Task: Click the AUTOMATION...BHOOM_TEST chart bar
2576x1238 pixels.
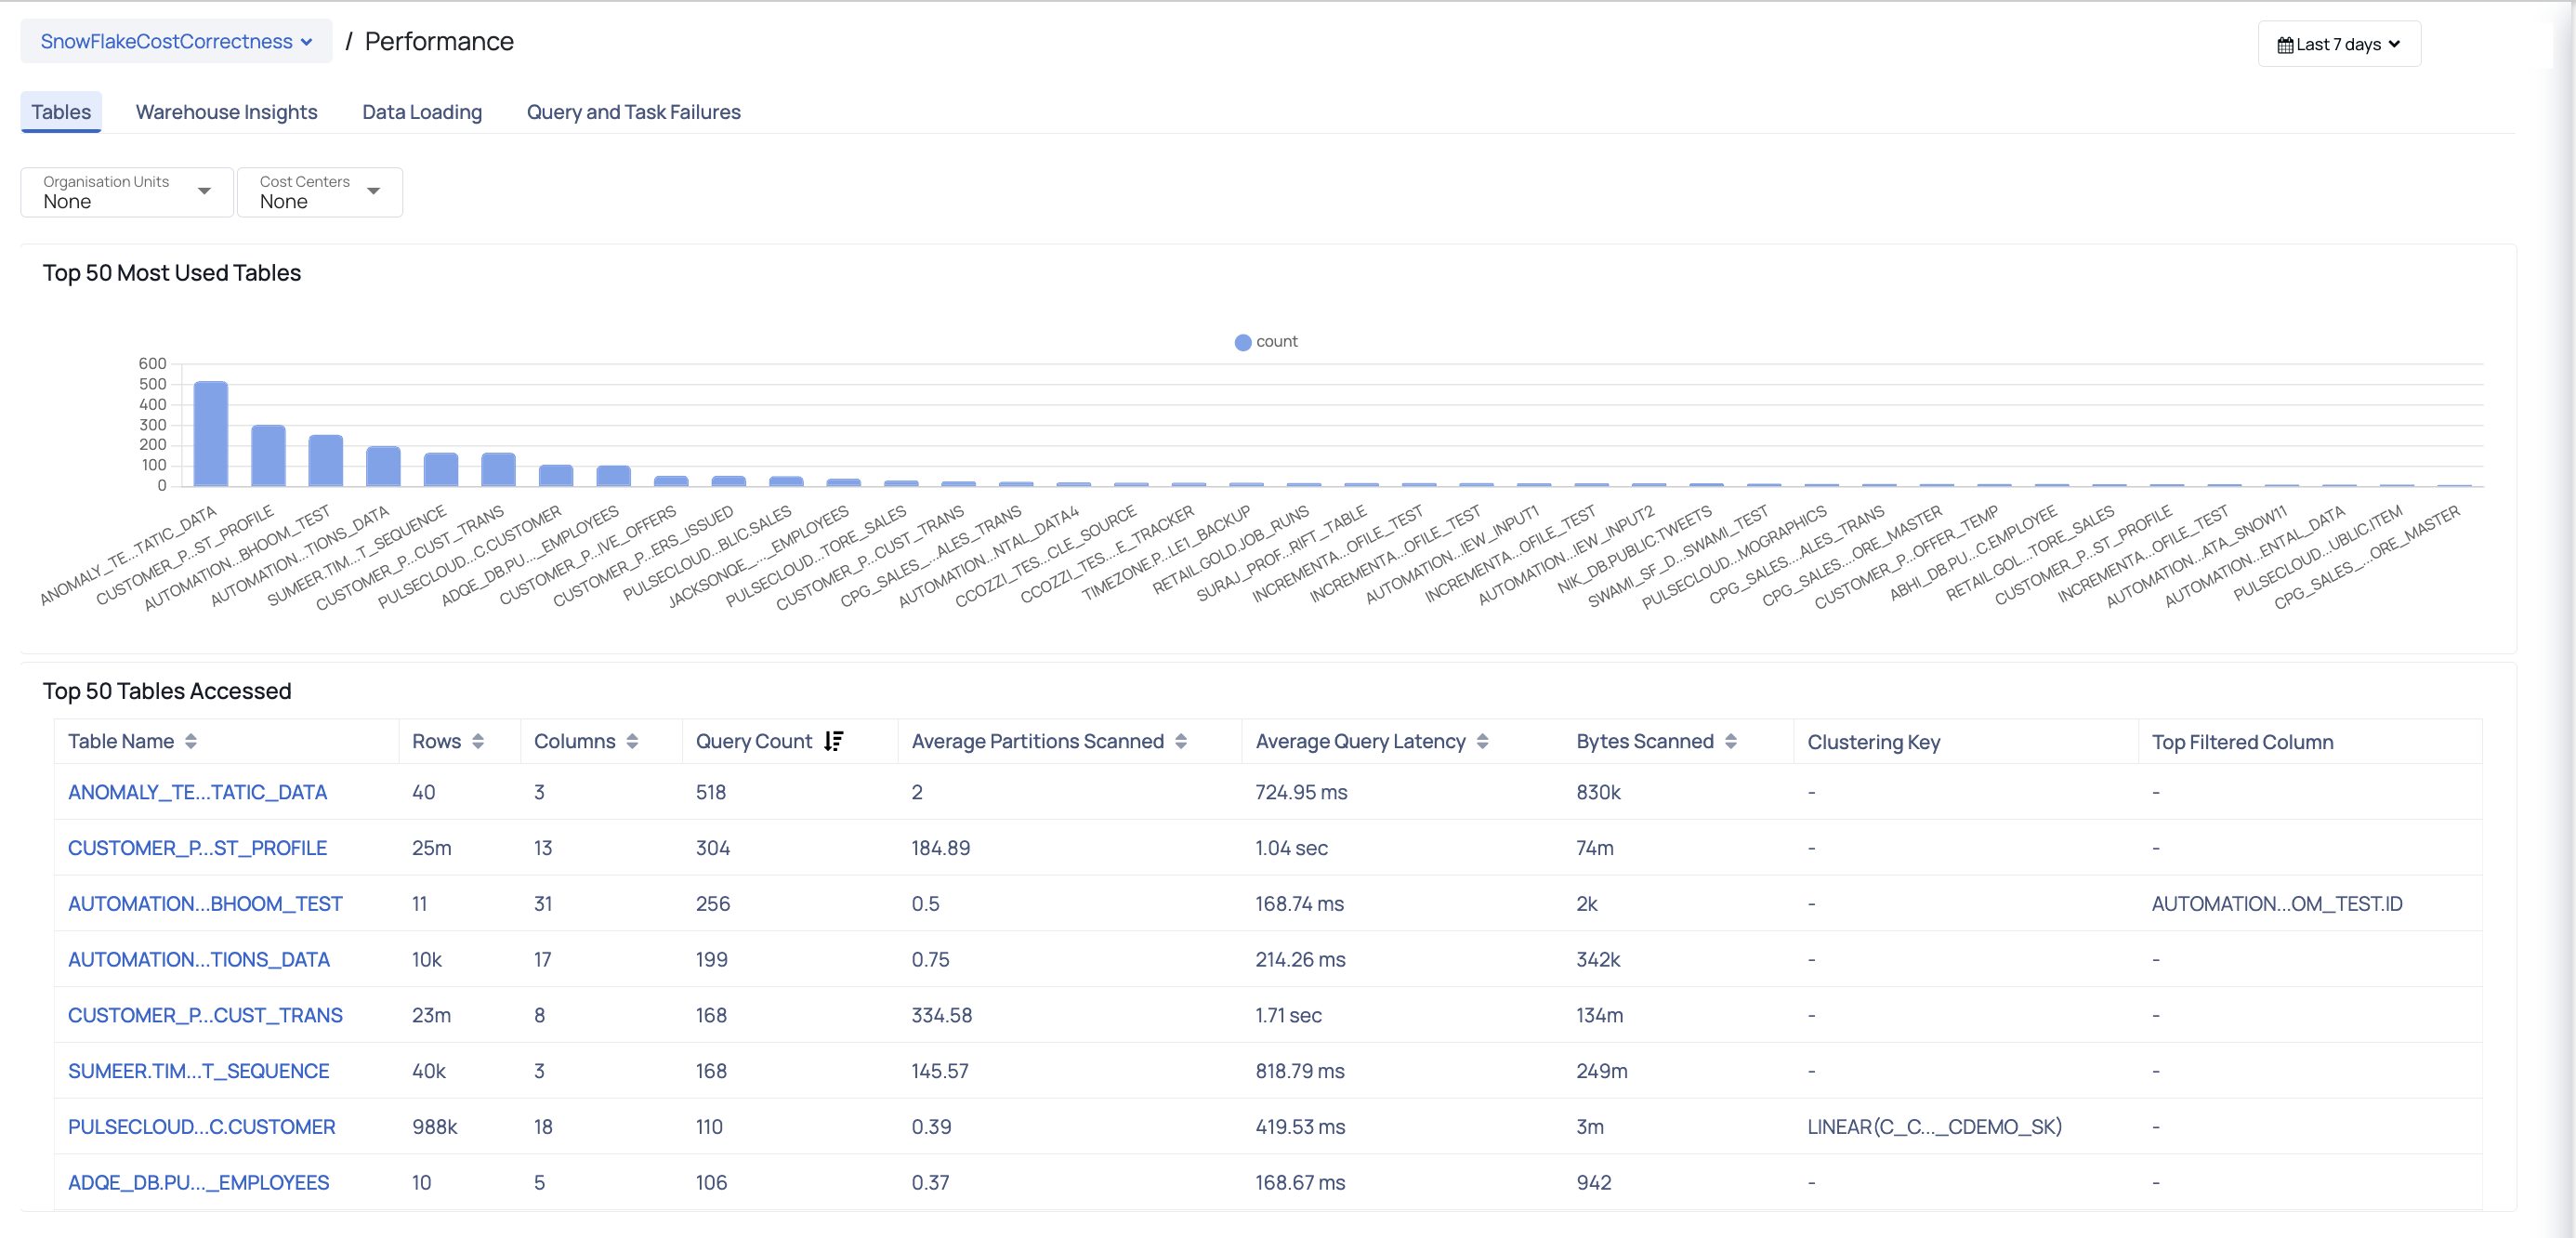Action: click(326, 461)
